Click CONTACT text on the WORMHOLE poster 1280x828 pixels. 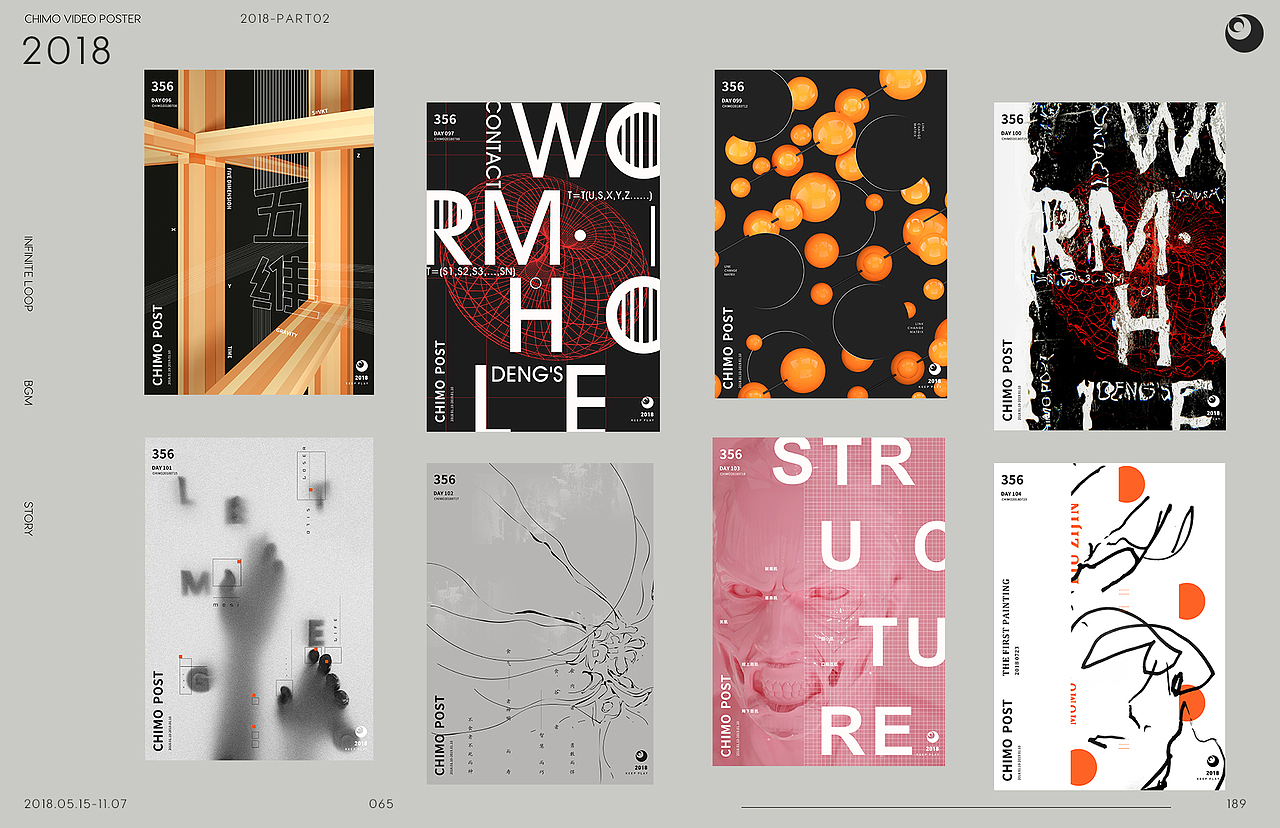tap(493, 145)
